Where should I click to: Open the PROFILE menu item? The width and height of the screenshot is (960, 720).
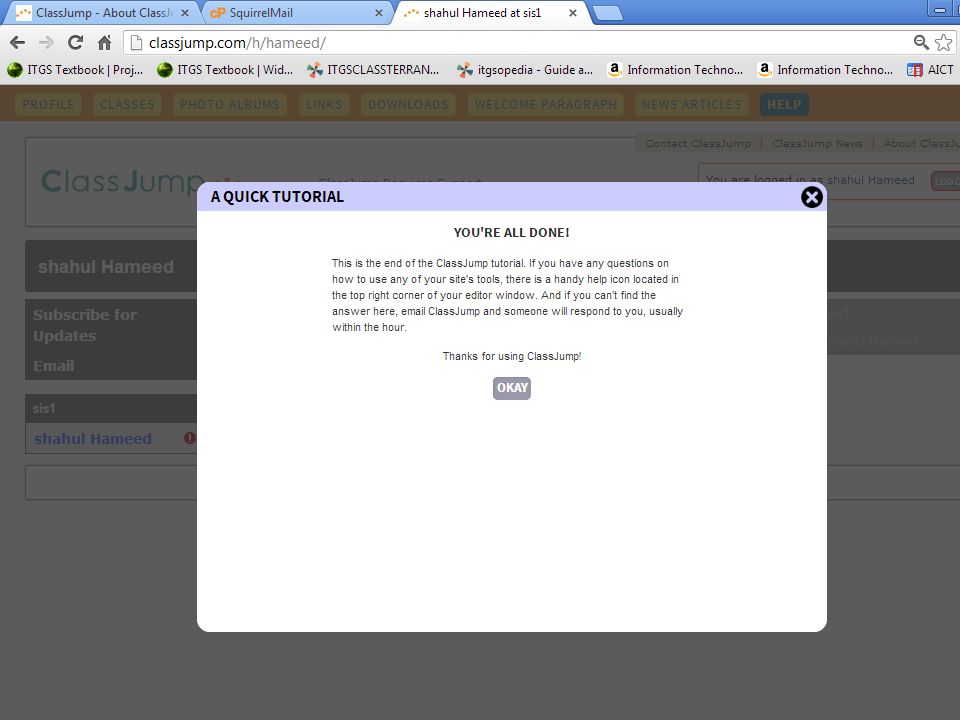(x=48, y=105)
